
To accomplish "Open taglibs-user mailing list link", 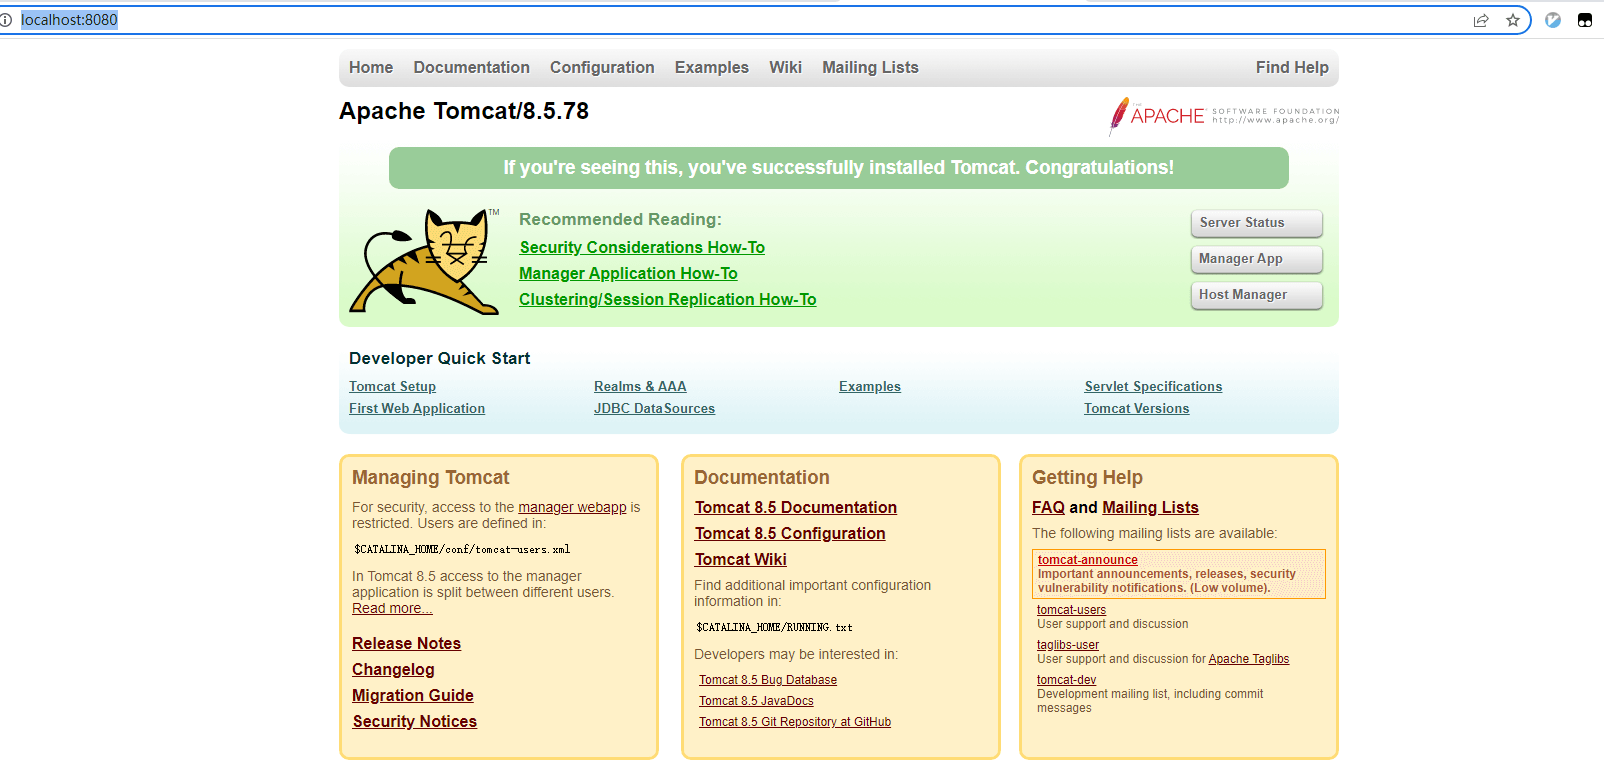I will 1068,645.
